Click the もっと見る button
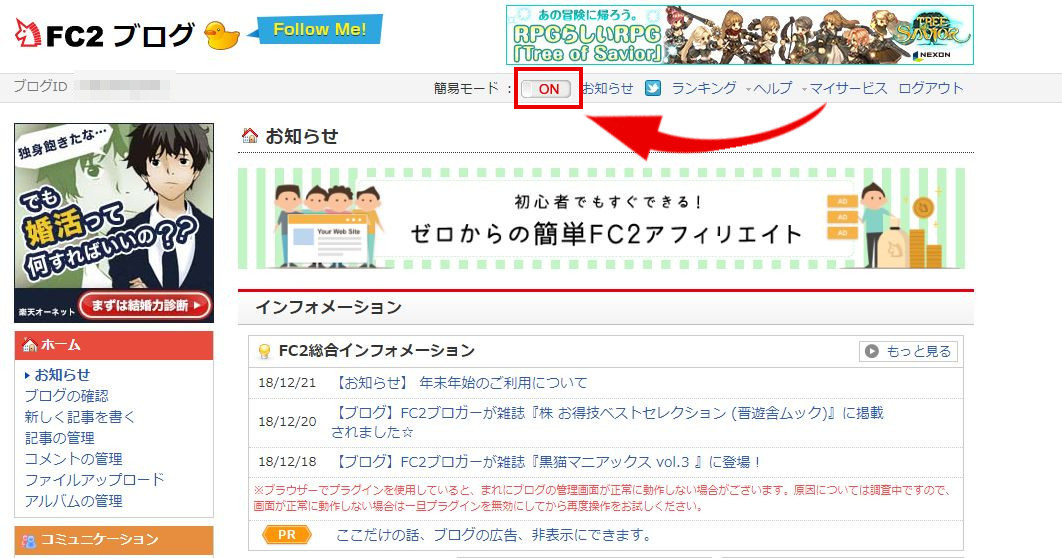1062x558 pixels. pos(908,351)
